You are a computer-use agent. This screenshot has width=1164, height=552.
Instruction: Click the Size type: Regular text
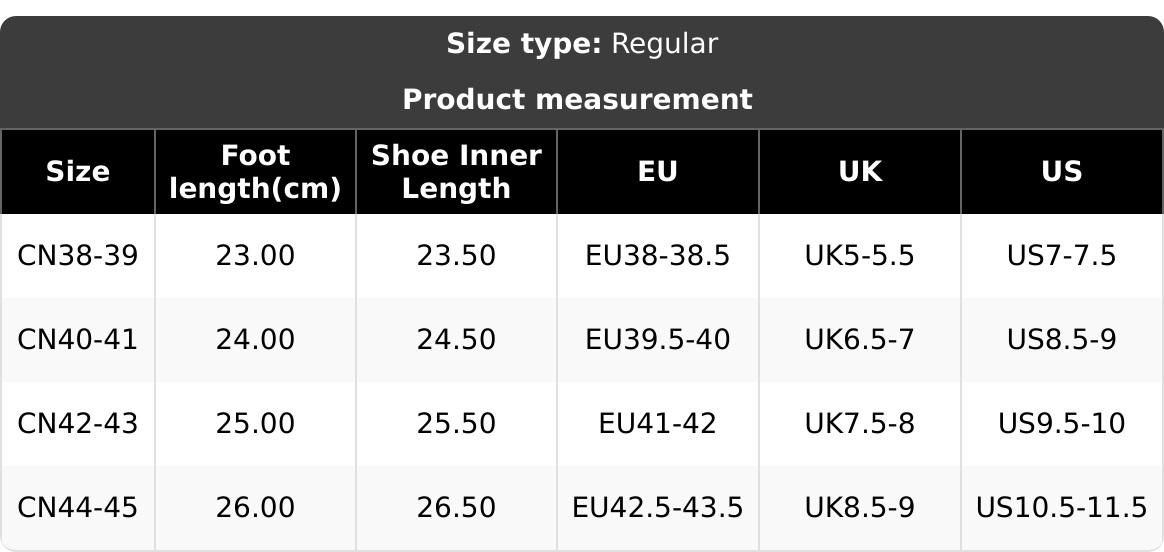click(581, 44)
